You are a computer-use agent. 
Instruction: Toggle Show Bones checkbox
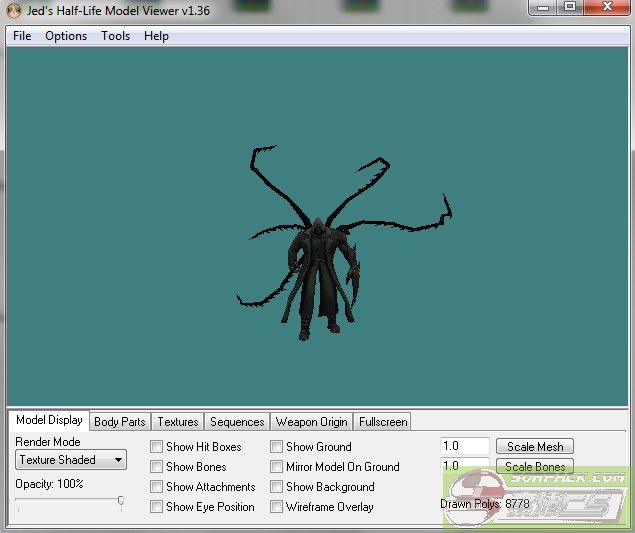[157, 467]
